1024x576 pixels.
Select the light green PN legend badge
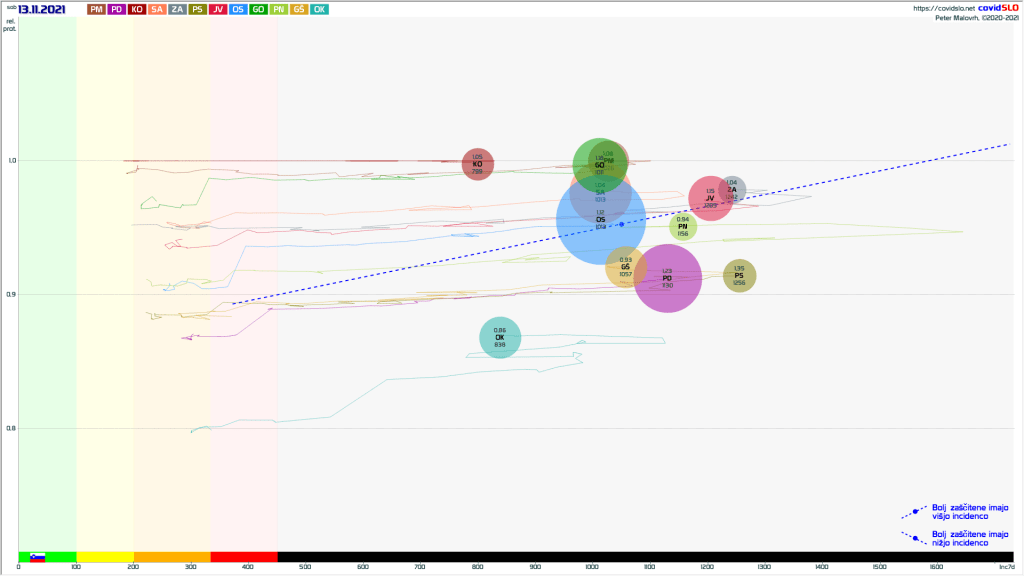point(279,9)
